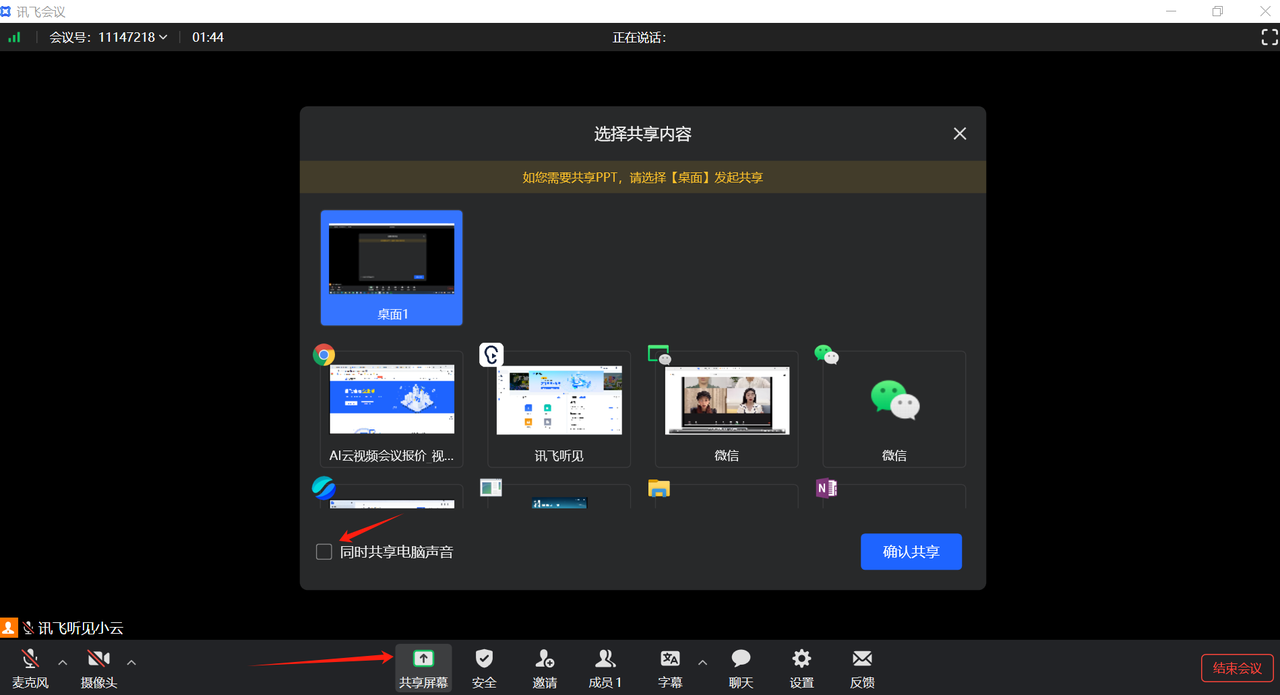Screen dimensions: 1280x695
Task: Click the 选择共享内容 dialog title
Action: [x=643, y=134]
